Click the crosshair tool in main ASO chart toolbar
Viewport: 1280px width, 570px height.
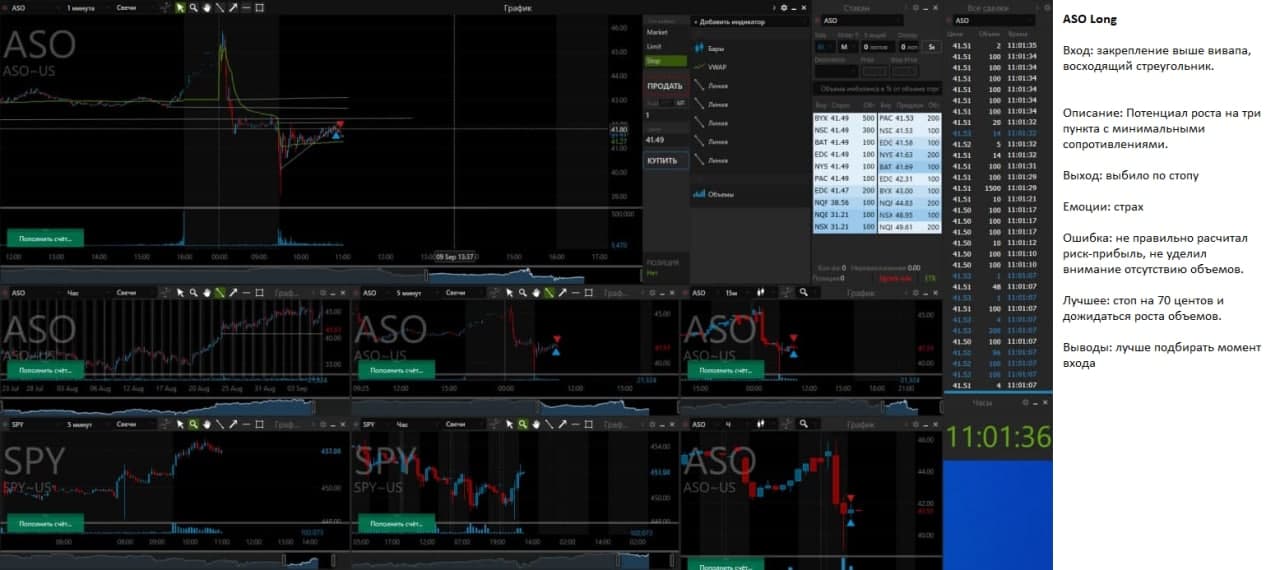[x=167, y=7]
